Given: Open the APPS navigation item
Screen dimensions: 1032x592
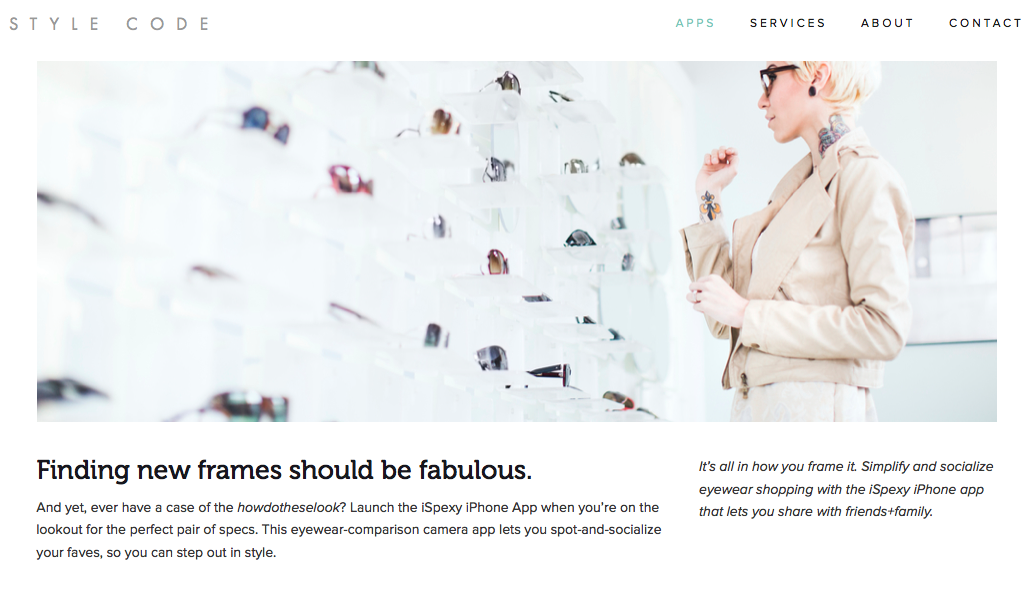Looking at the screenshot, I should (x=694, y=23).
